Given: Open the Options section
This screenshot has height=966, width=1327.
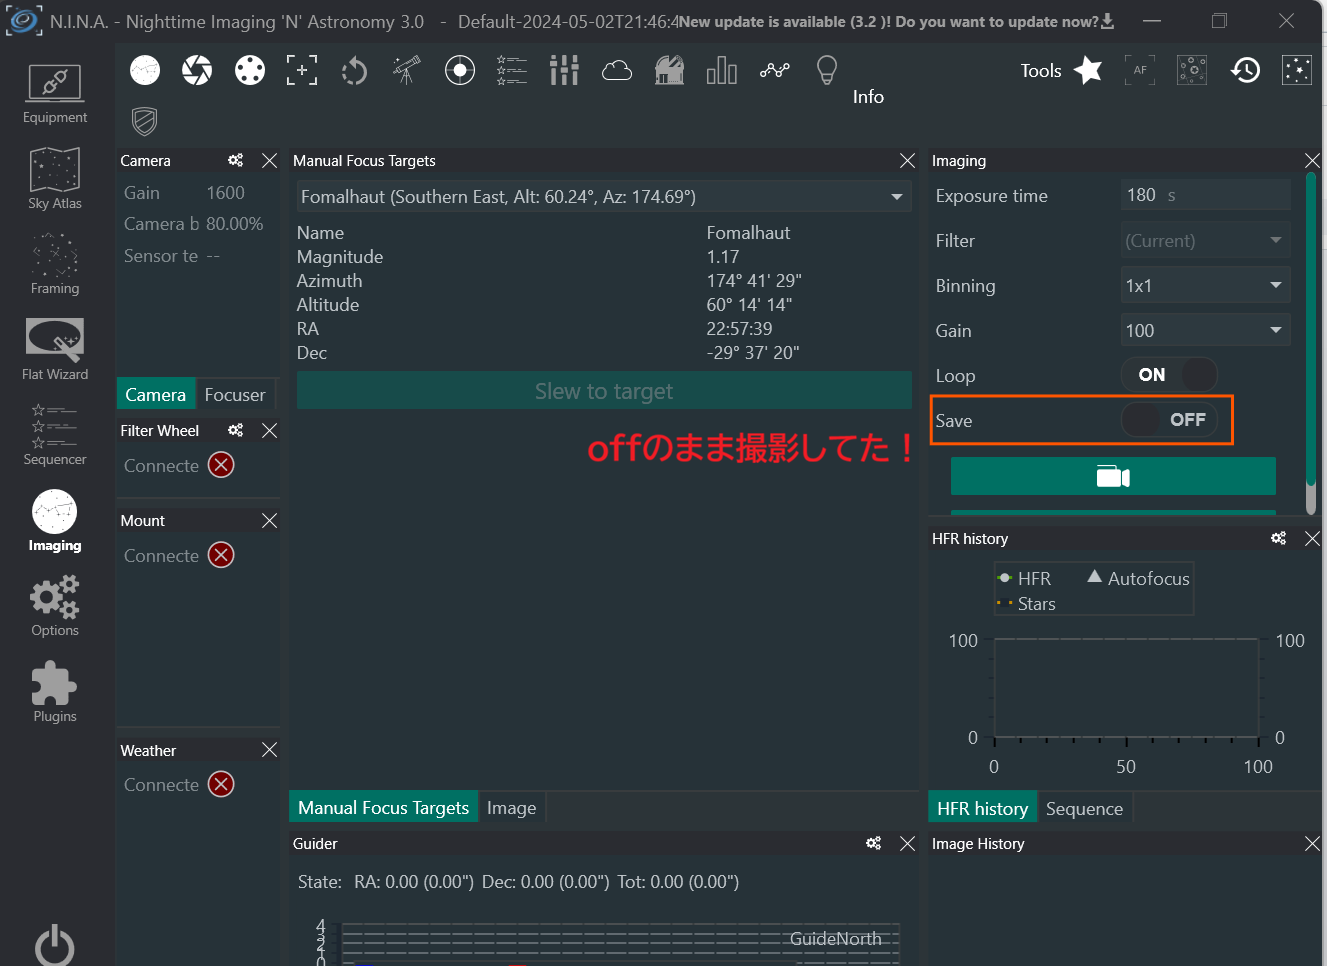Looking at the screenshot, I should click(55, 605).
